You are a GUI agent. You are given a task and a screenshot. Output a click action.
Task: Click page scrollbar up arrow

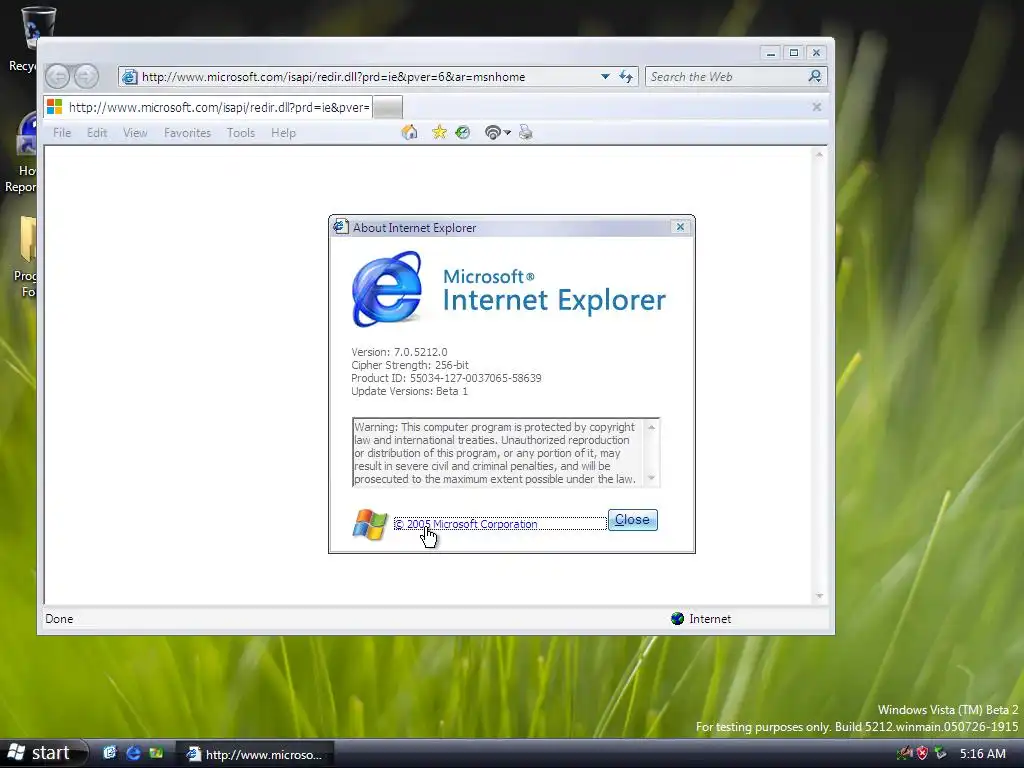click(820, 154)
